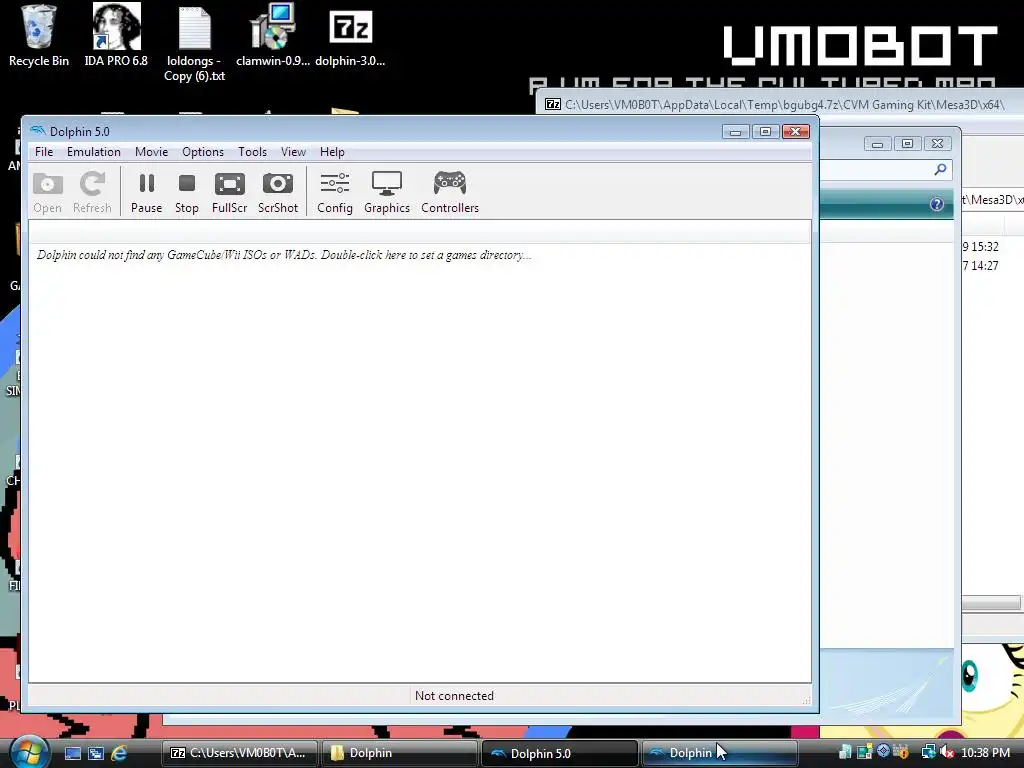Minimize the background Explorer window
1024x768 pixels.
pos(877,144)
